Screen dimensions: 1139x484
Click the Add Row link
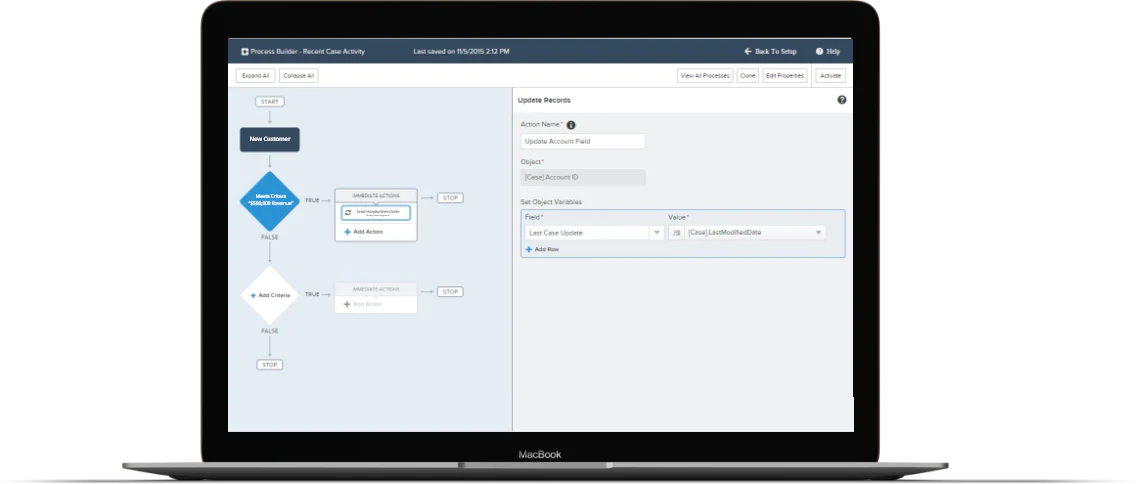(x=547, y=249)
